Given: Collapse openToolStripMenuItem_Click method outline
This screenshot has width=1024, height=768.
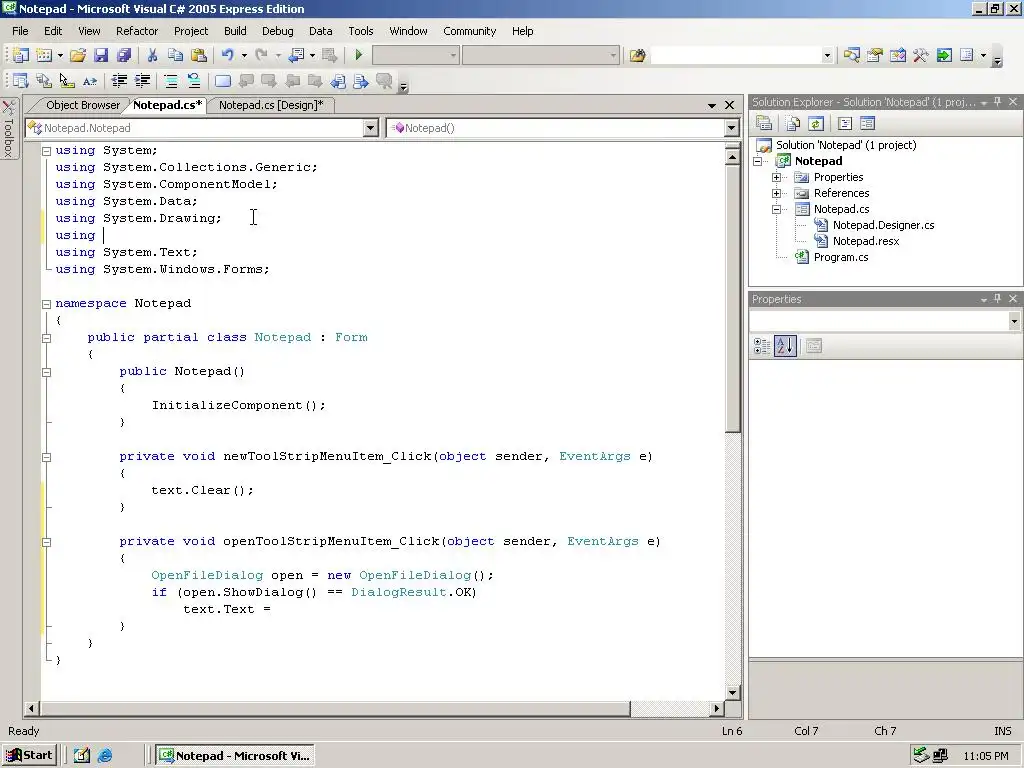Looking at the screenshot, I should 46,542.
